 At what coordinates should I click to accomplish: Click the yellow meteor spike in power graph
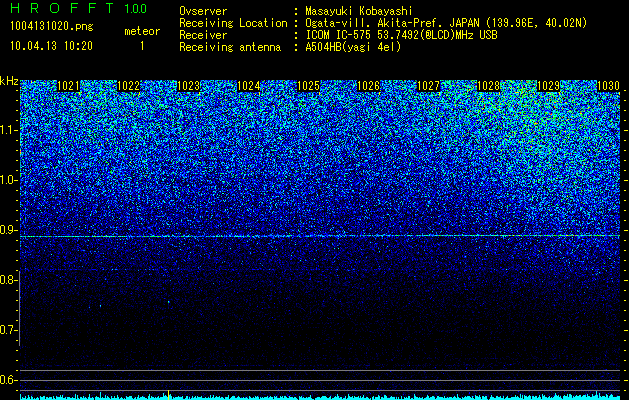(168, 395)
